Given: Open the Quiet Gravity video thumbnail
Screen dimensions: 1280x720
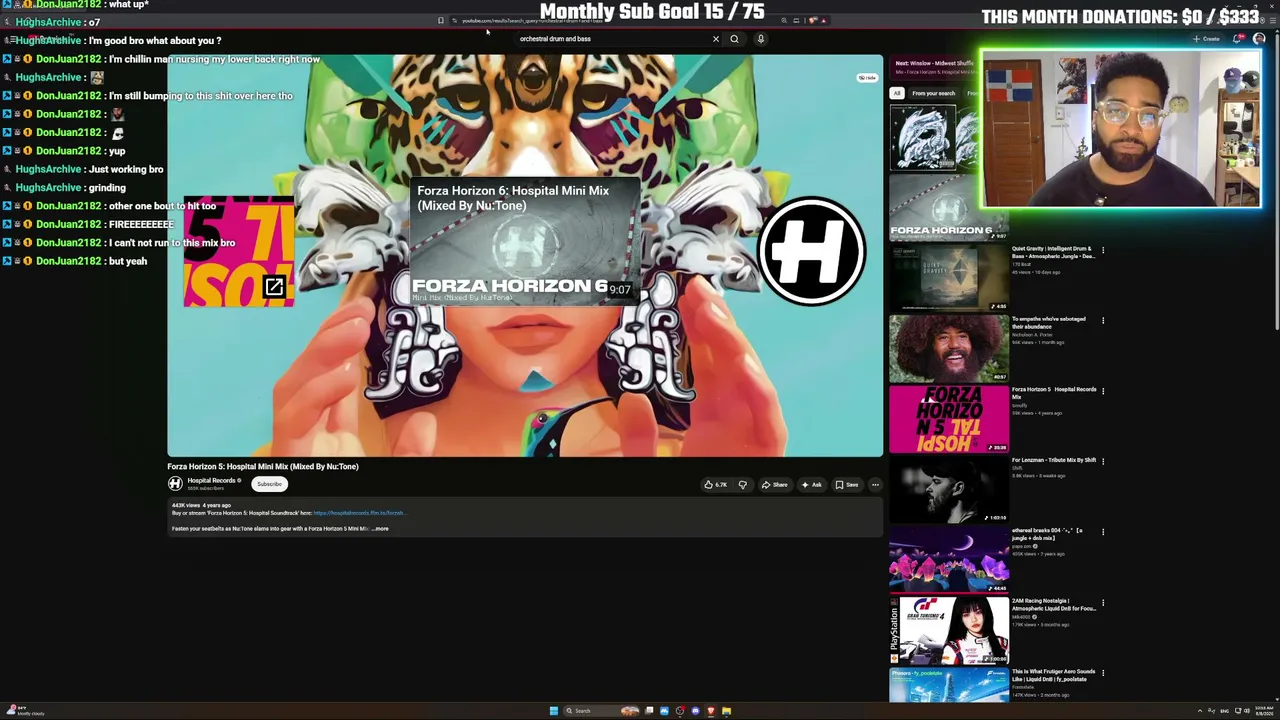Looking at the screenshot, I should pyautogui.click(x=949, y=278).
